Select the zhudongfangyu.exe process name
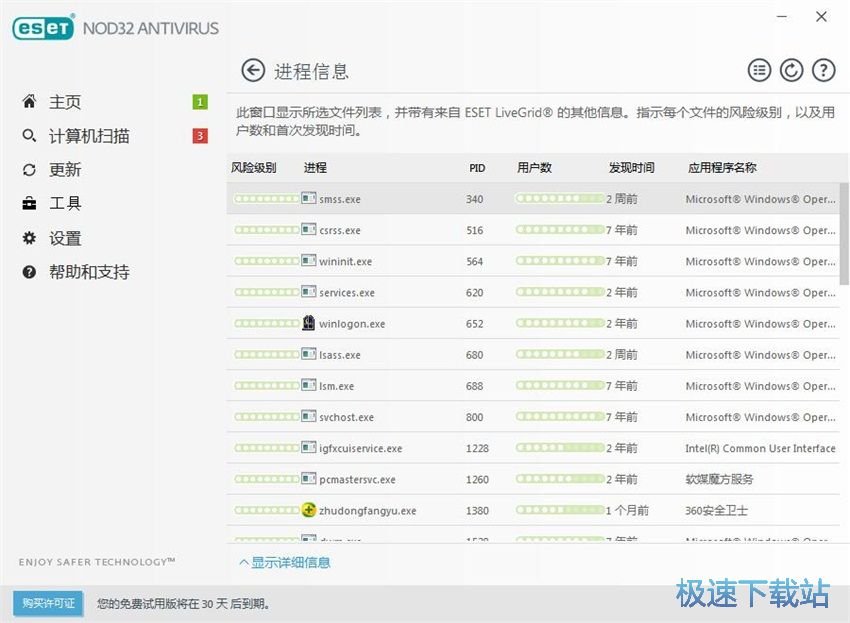The width and height of the screenshot is (850, 623). 368,511
